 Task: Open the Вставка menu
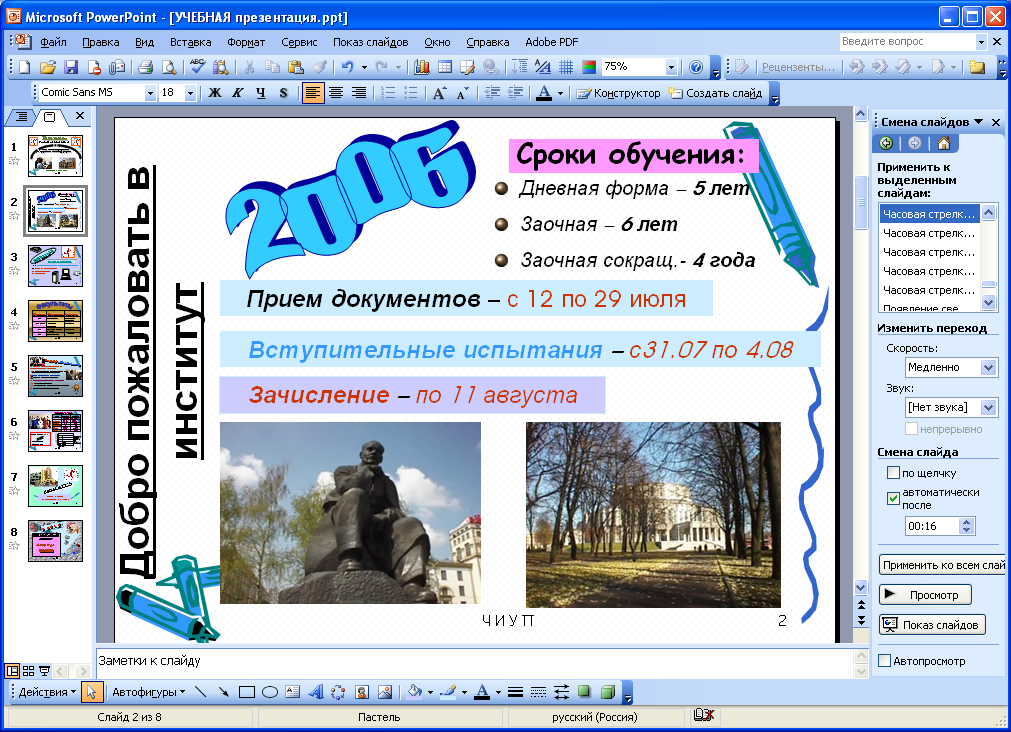[x=190, y=42]
